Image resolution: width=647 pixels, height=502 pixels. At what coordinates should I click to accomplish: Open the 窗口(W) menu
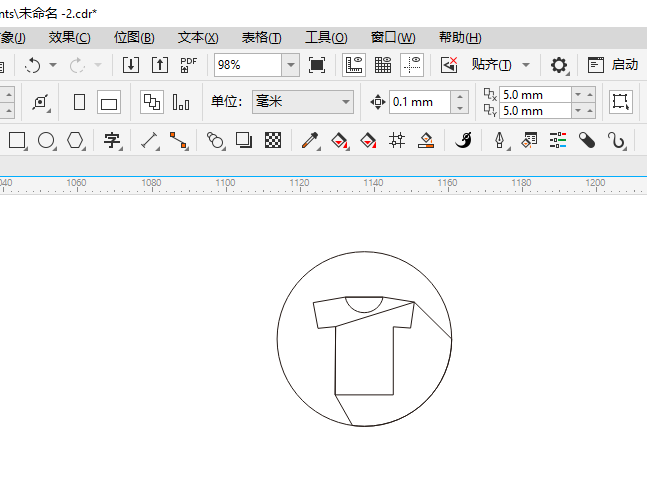tap(393, 38)
